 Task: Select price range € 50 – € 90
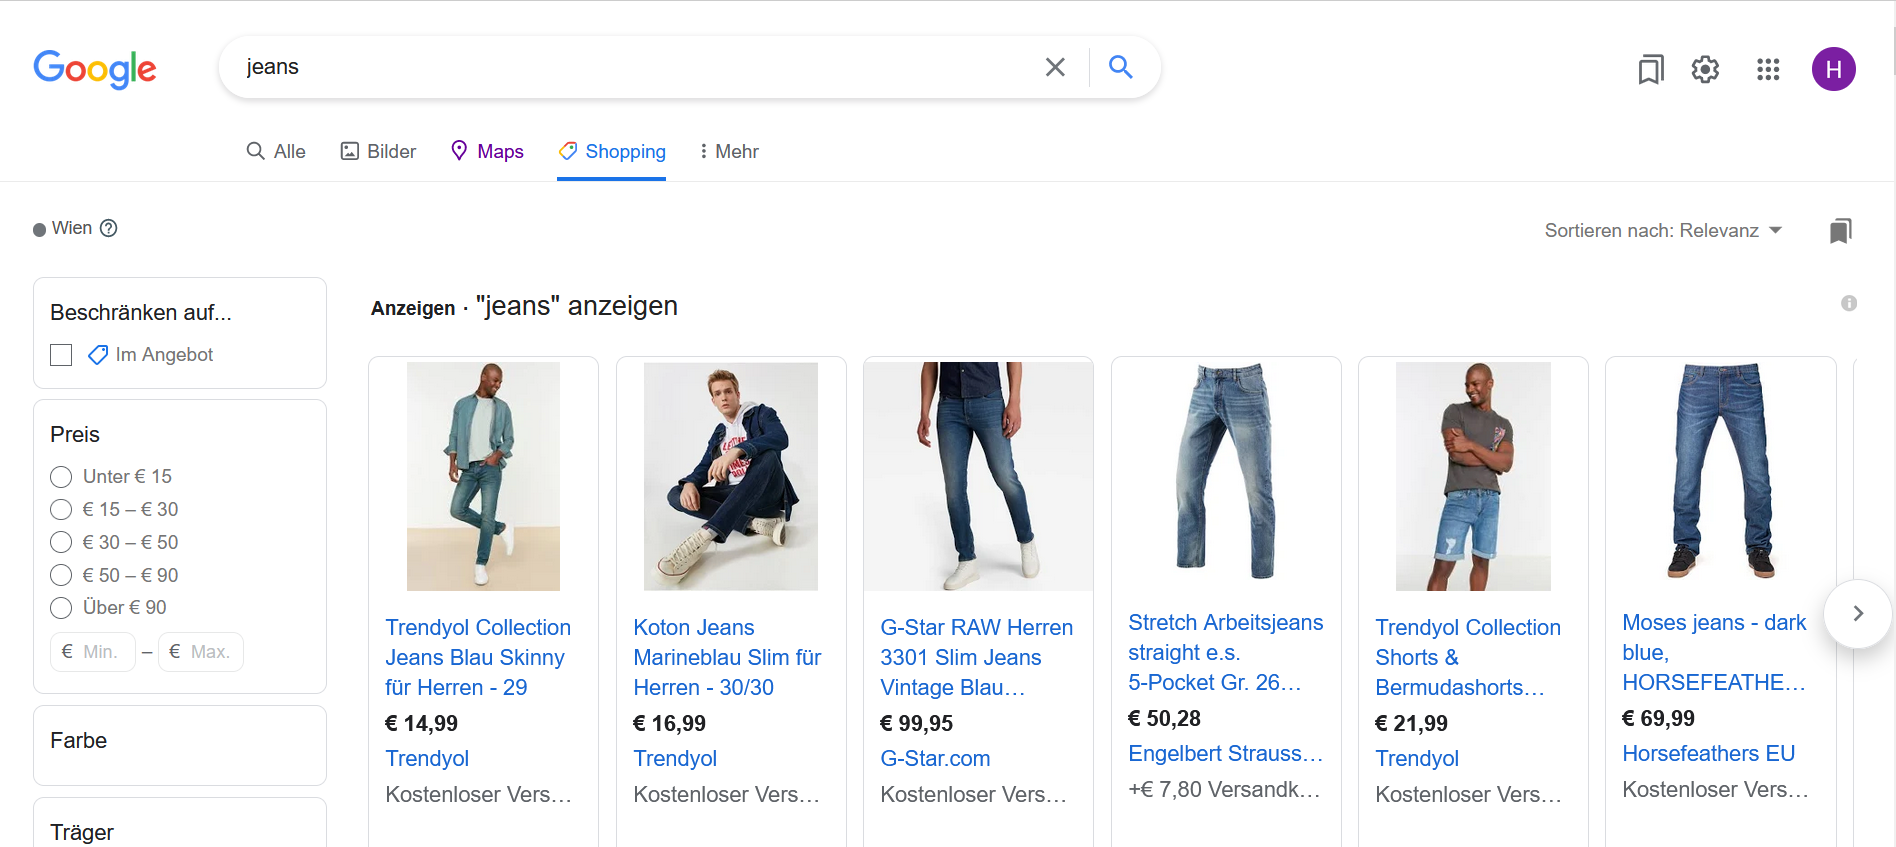61,576
